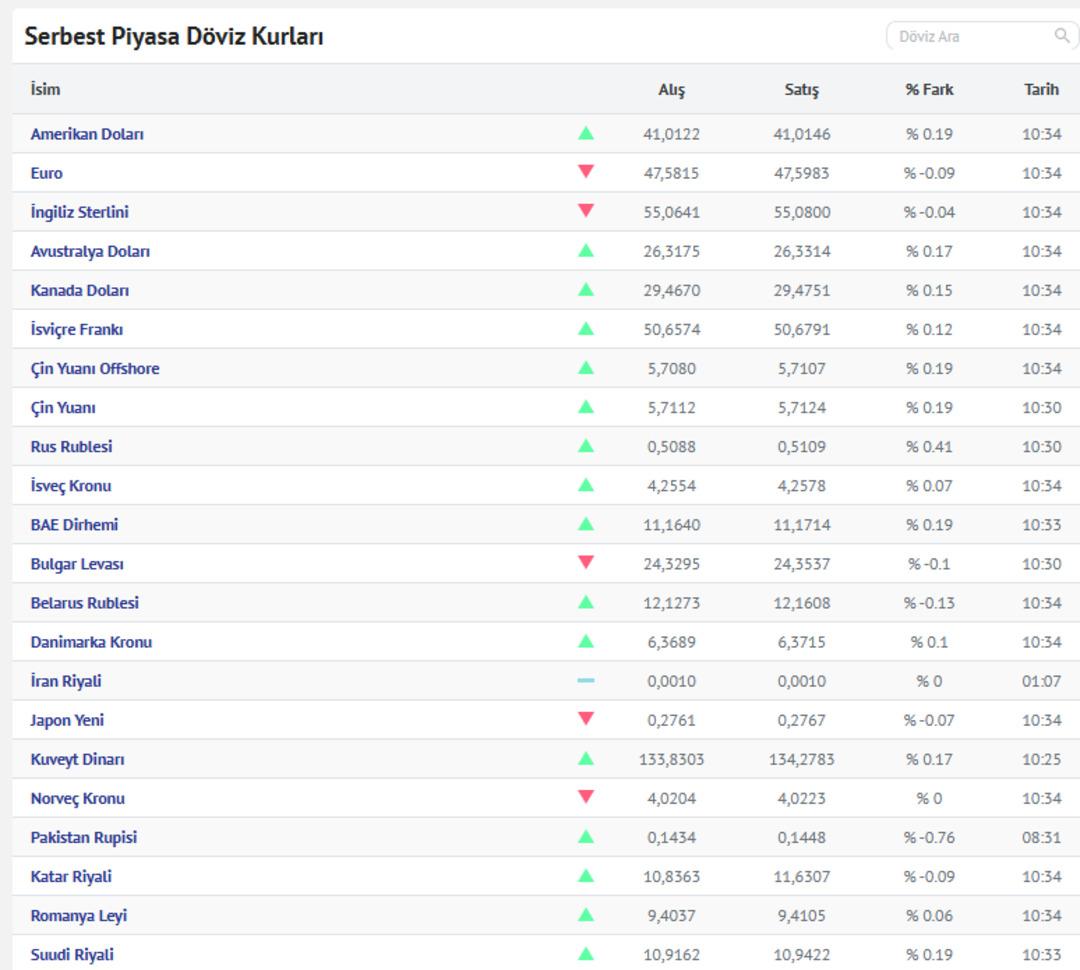Open the Çin Yuanı Offshore link
The image size is (1080, 970).
click(95, 369)
